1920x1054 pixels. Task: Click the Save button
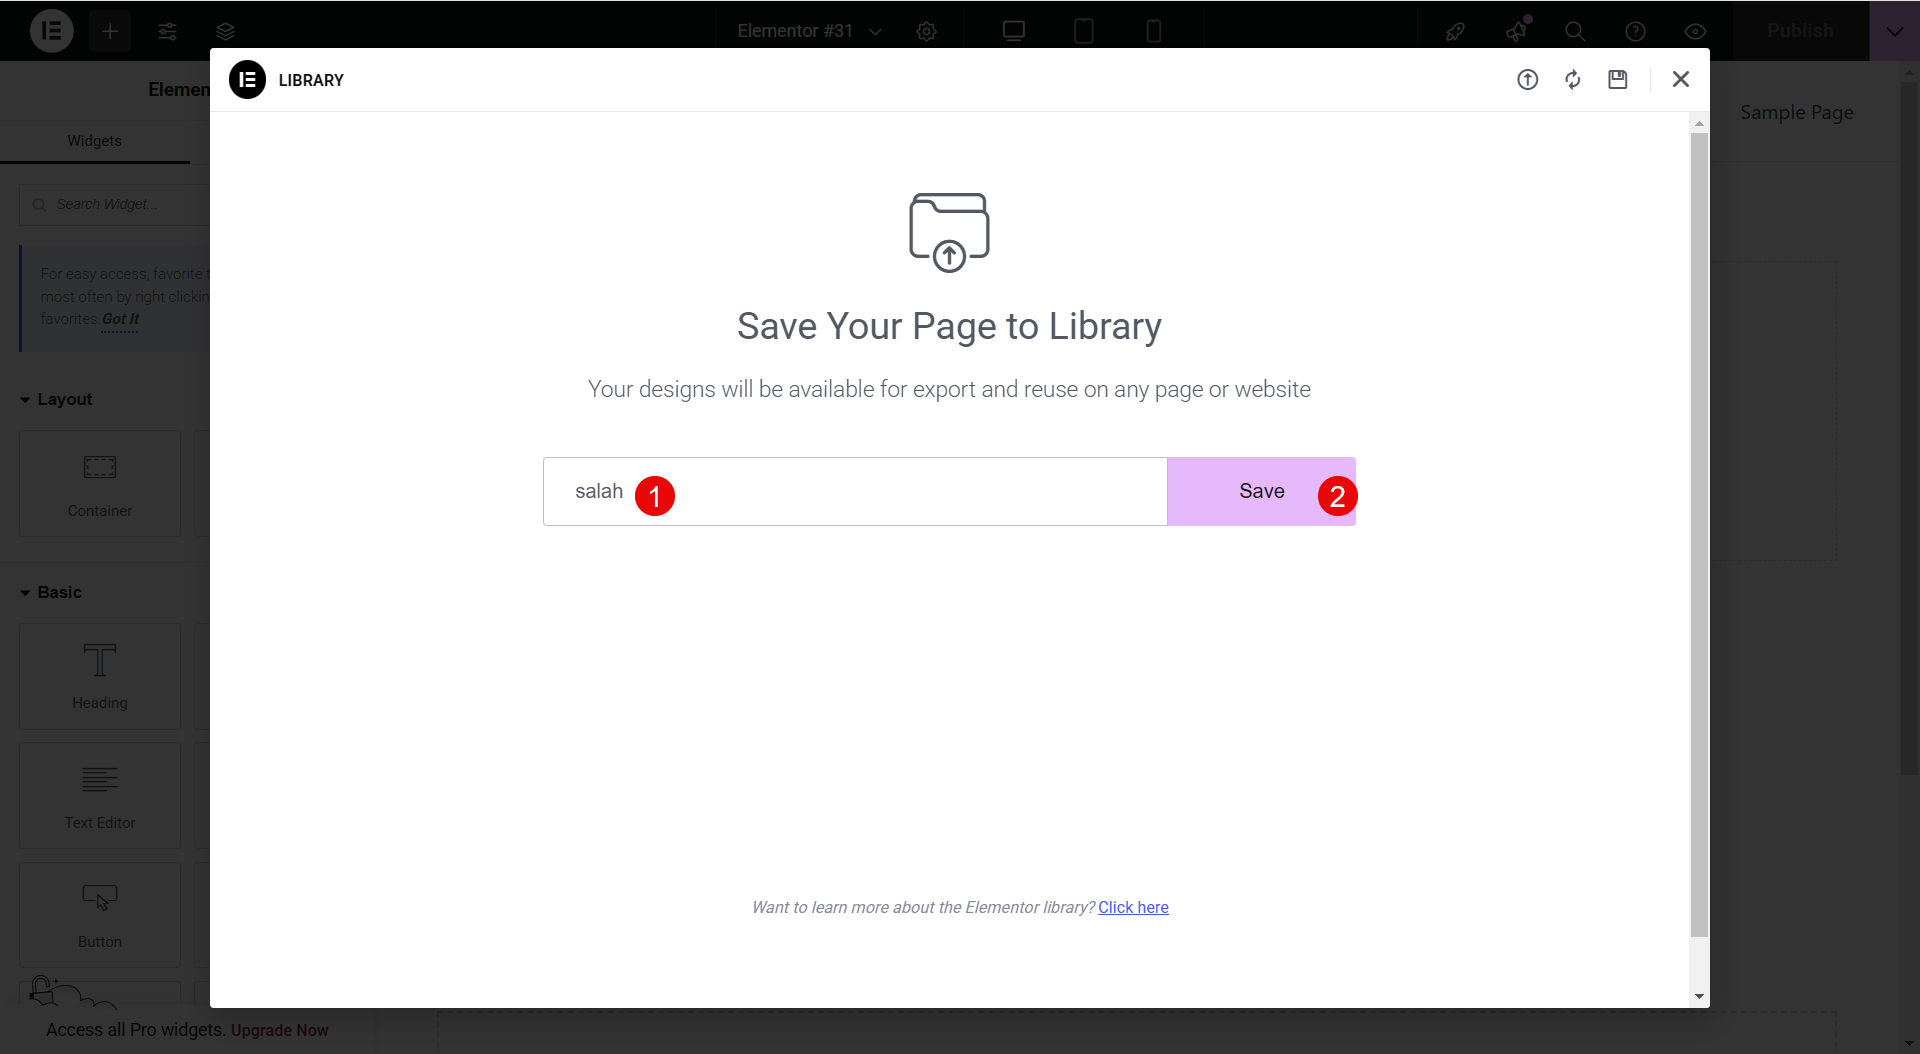[1261, 491]
